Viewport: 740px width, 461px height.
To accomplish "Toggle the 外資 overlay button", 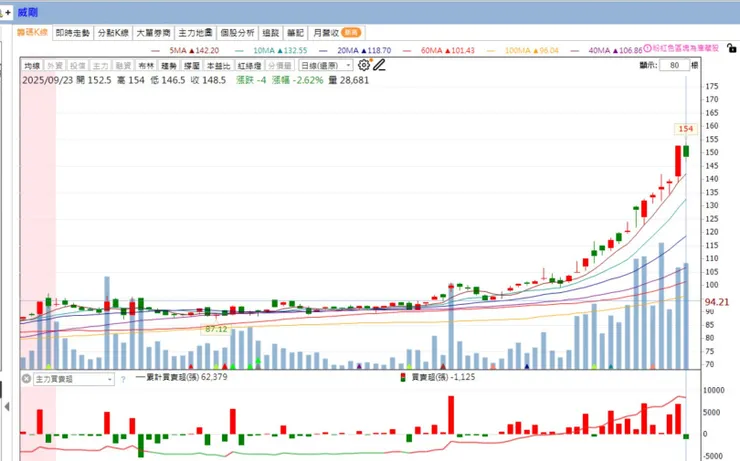I will tap(55, 65).
